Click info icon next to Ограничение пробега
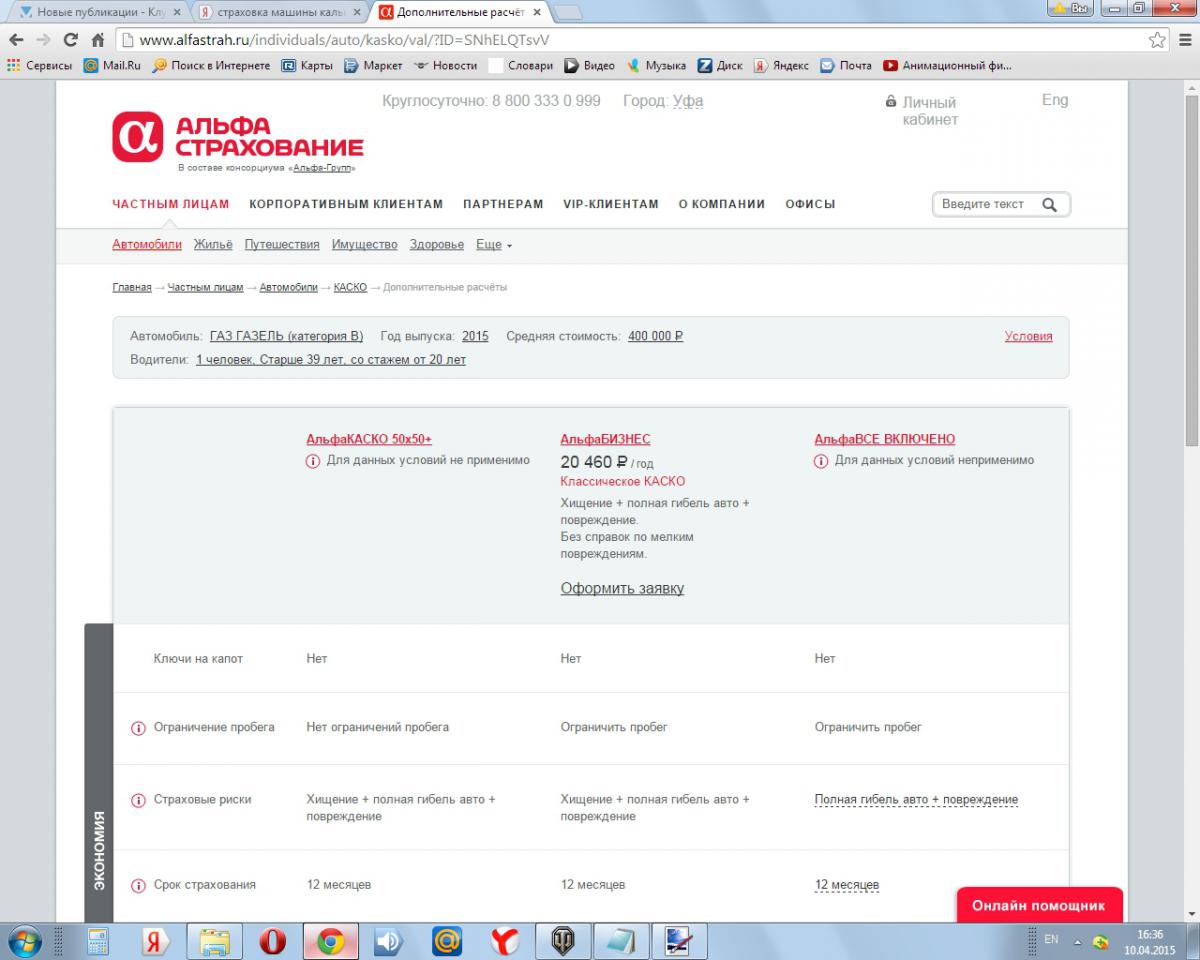 pyautogui.click(x=139, y=728)
